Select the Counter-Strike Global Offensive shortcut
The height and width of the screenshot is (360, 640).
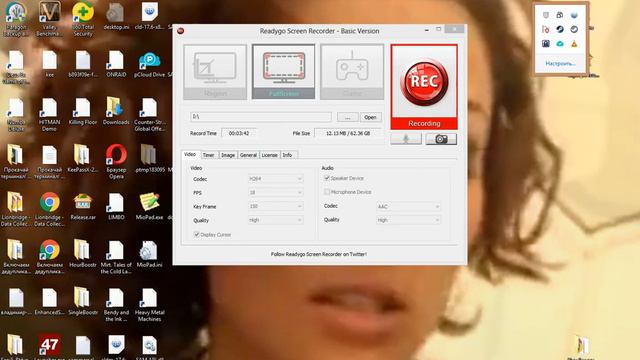coord(149,114)
